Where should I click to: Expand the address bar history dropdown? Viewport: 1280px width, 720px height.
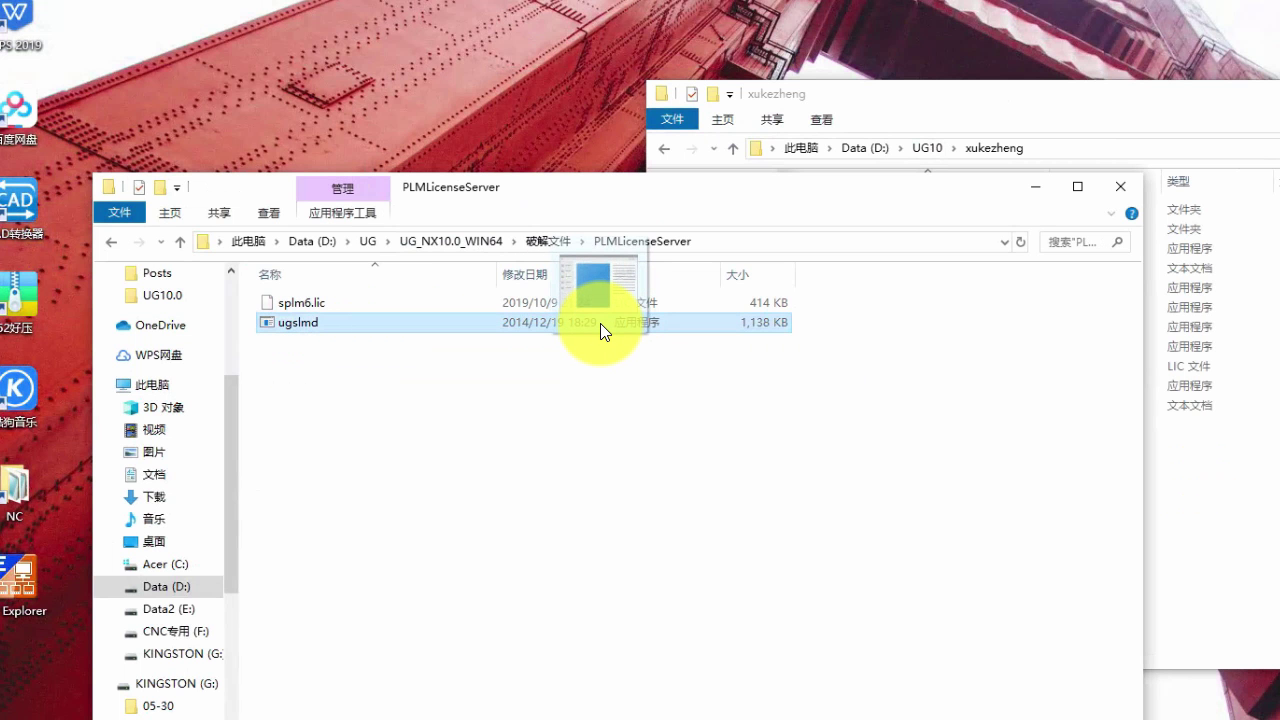point(1004,242)
